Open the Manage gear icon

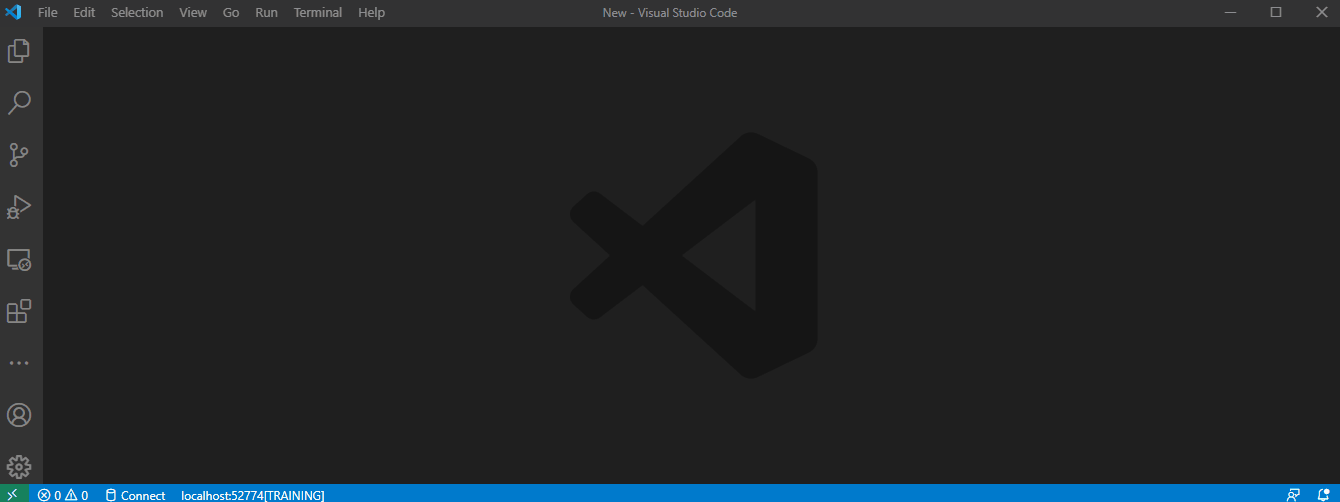pos(19,467)
